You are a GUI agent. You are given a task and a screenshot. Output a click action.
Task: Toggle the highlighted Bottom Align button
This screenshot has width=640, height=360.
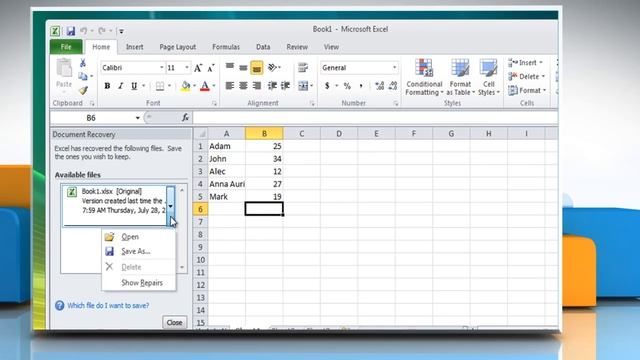(257, 67)
